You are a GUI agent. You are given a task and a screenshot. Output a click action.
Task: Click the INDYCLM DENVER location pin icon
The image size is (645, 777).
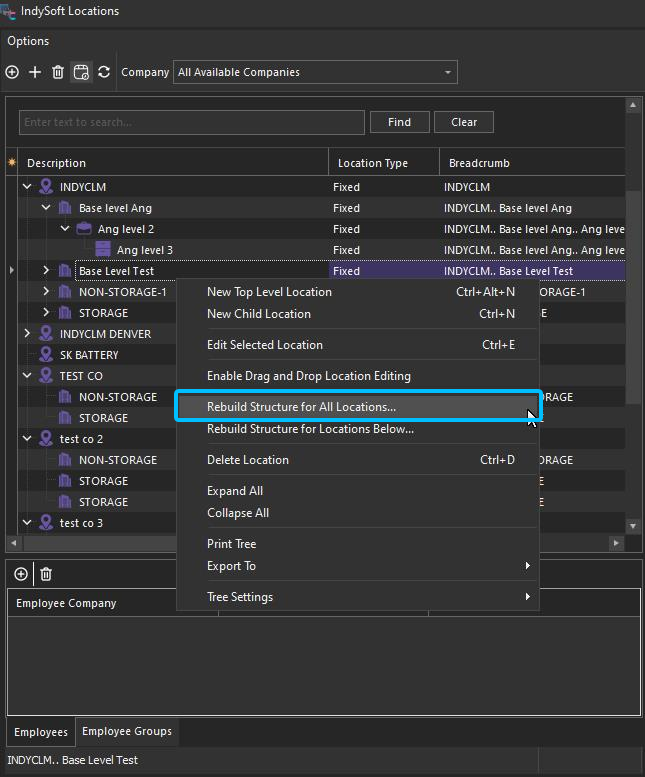coord(46,334)
